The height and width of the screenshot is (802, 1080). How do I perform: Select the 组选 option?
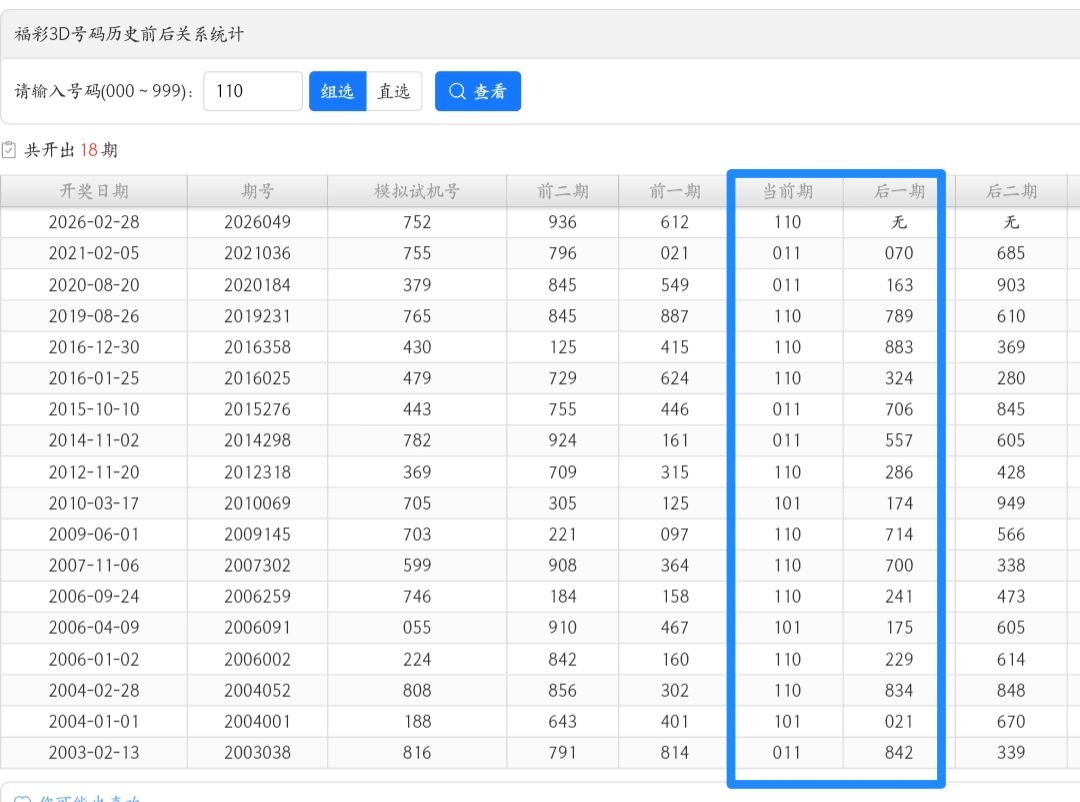coord(337,91)
